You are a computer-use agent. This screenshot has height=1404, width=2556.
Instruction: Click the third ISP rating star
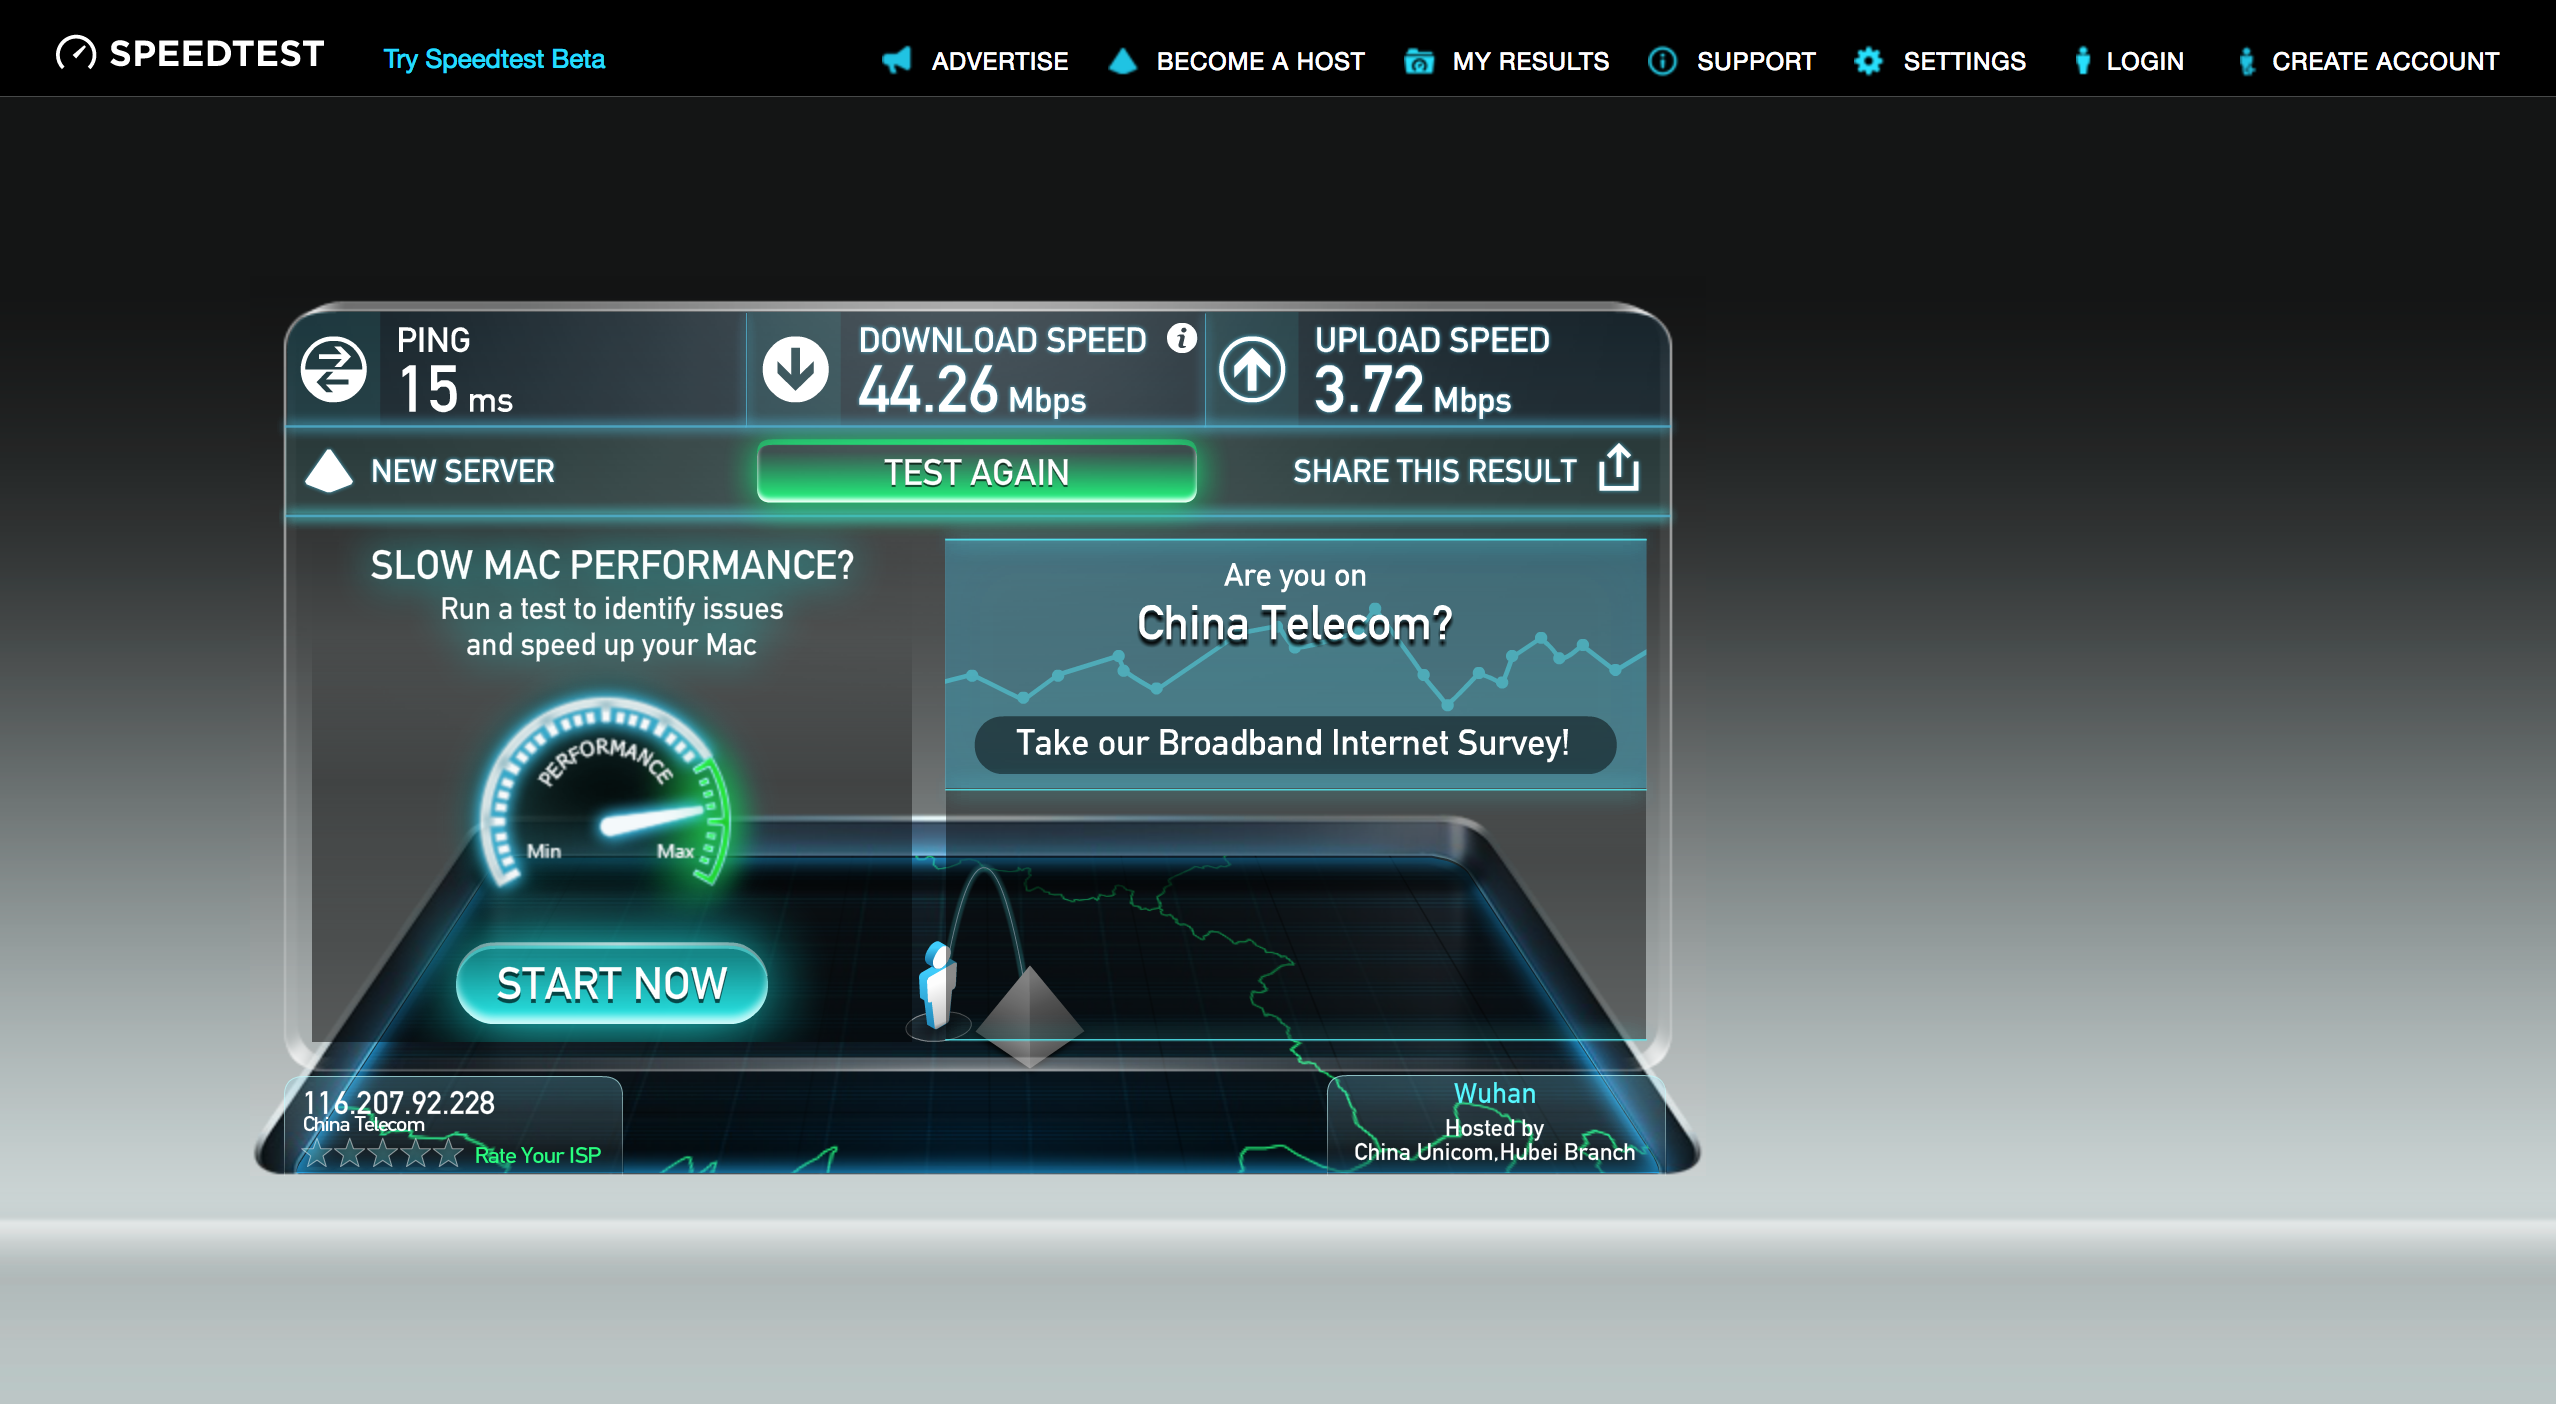coord(383,1153)
